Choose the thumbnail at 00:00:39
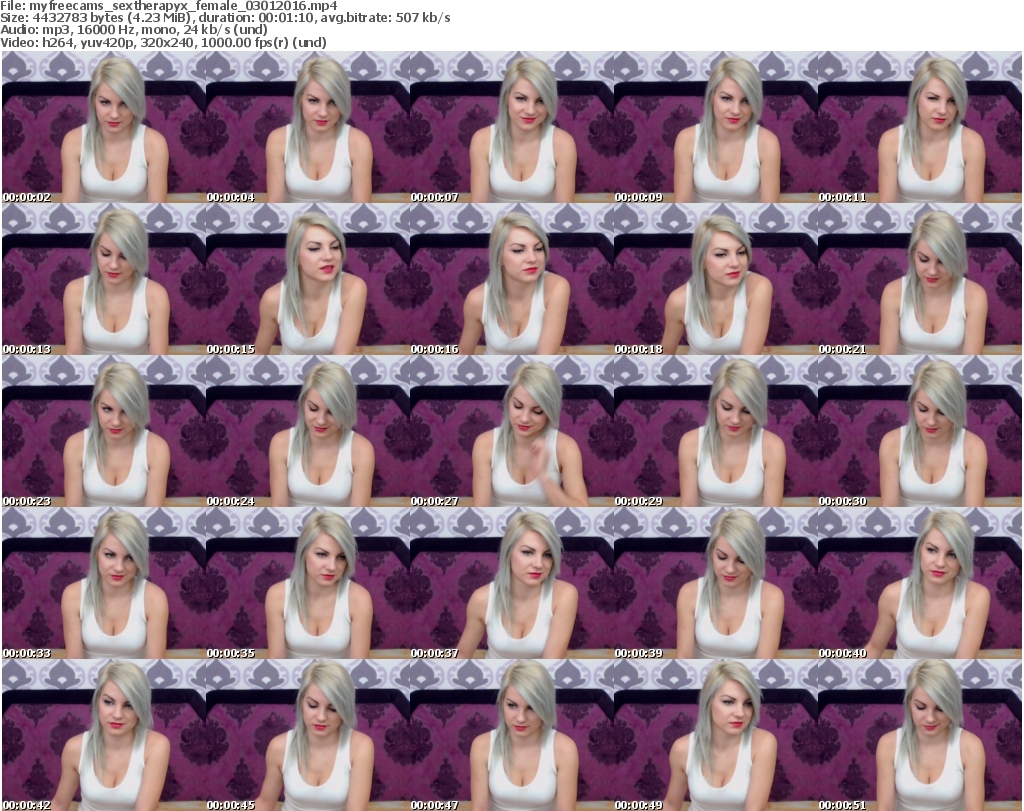 click(716, 583)
